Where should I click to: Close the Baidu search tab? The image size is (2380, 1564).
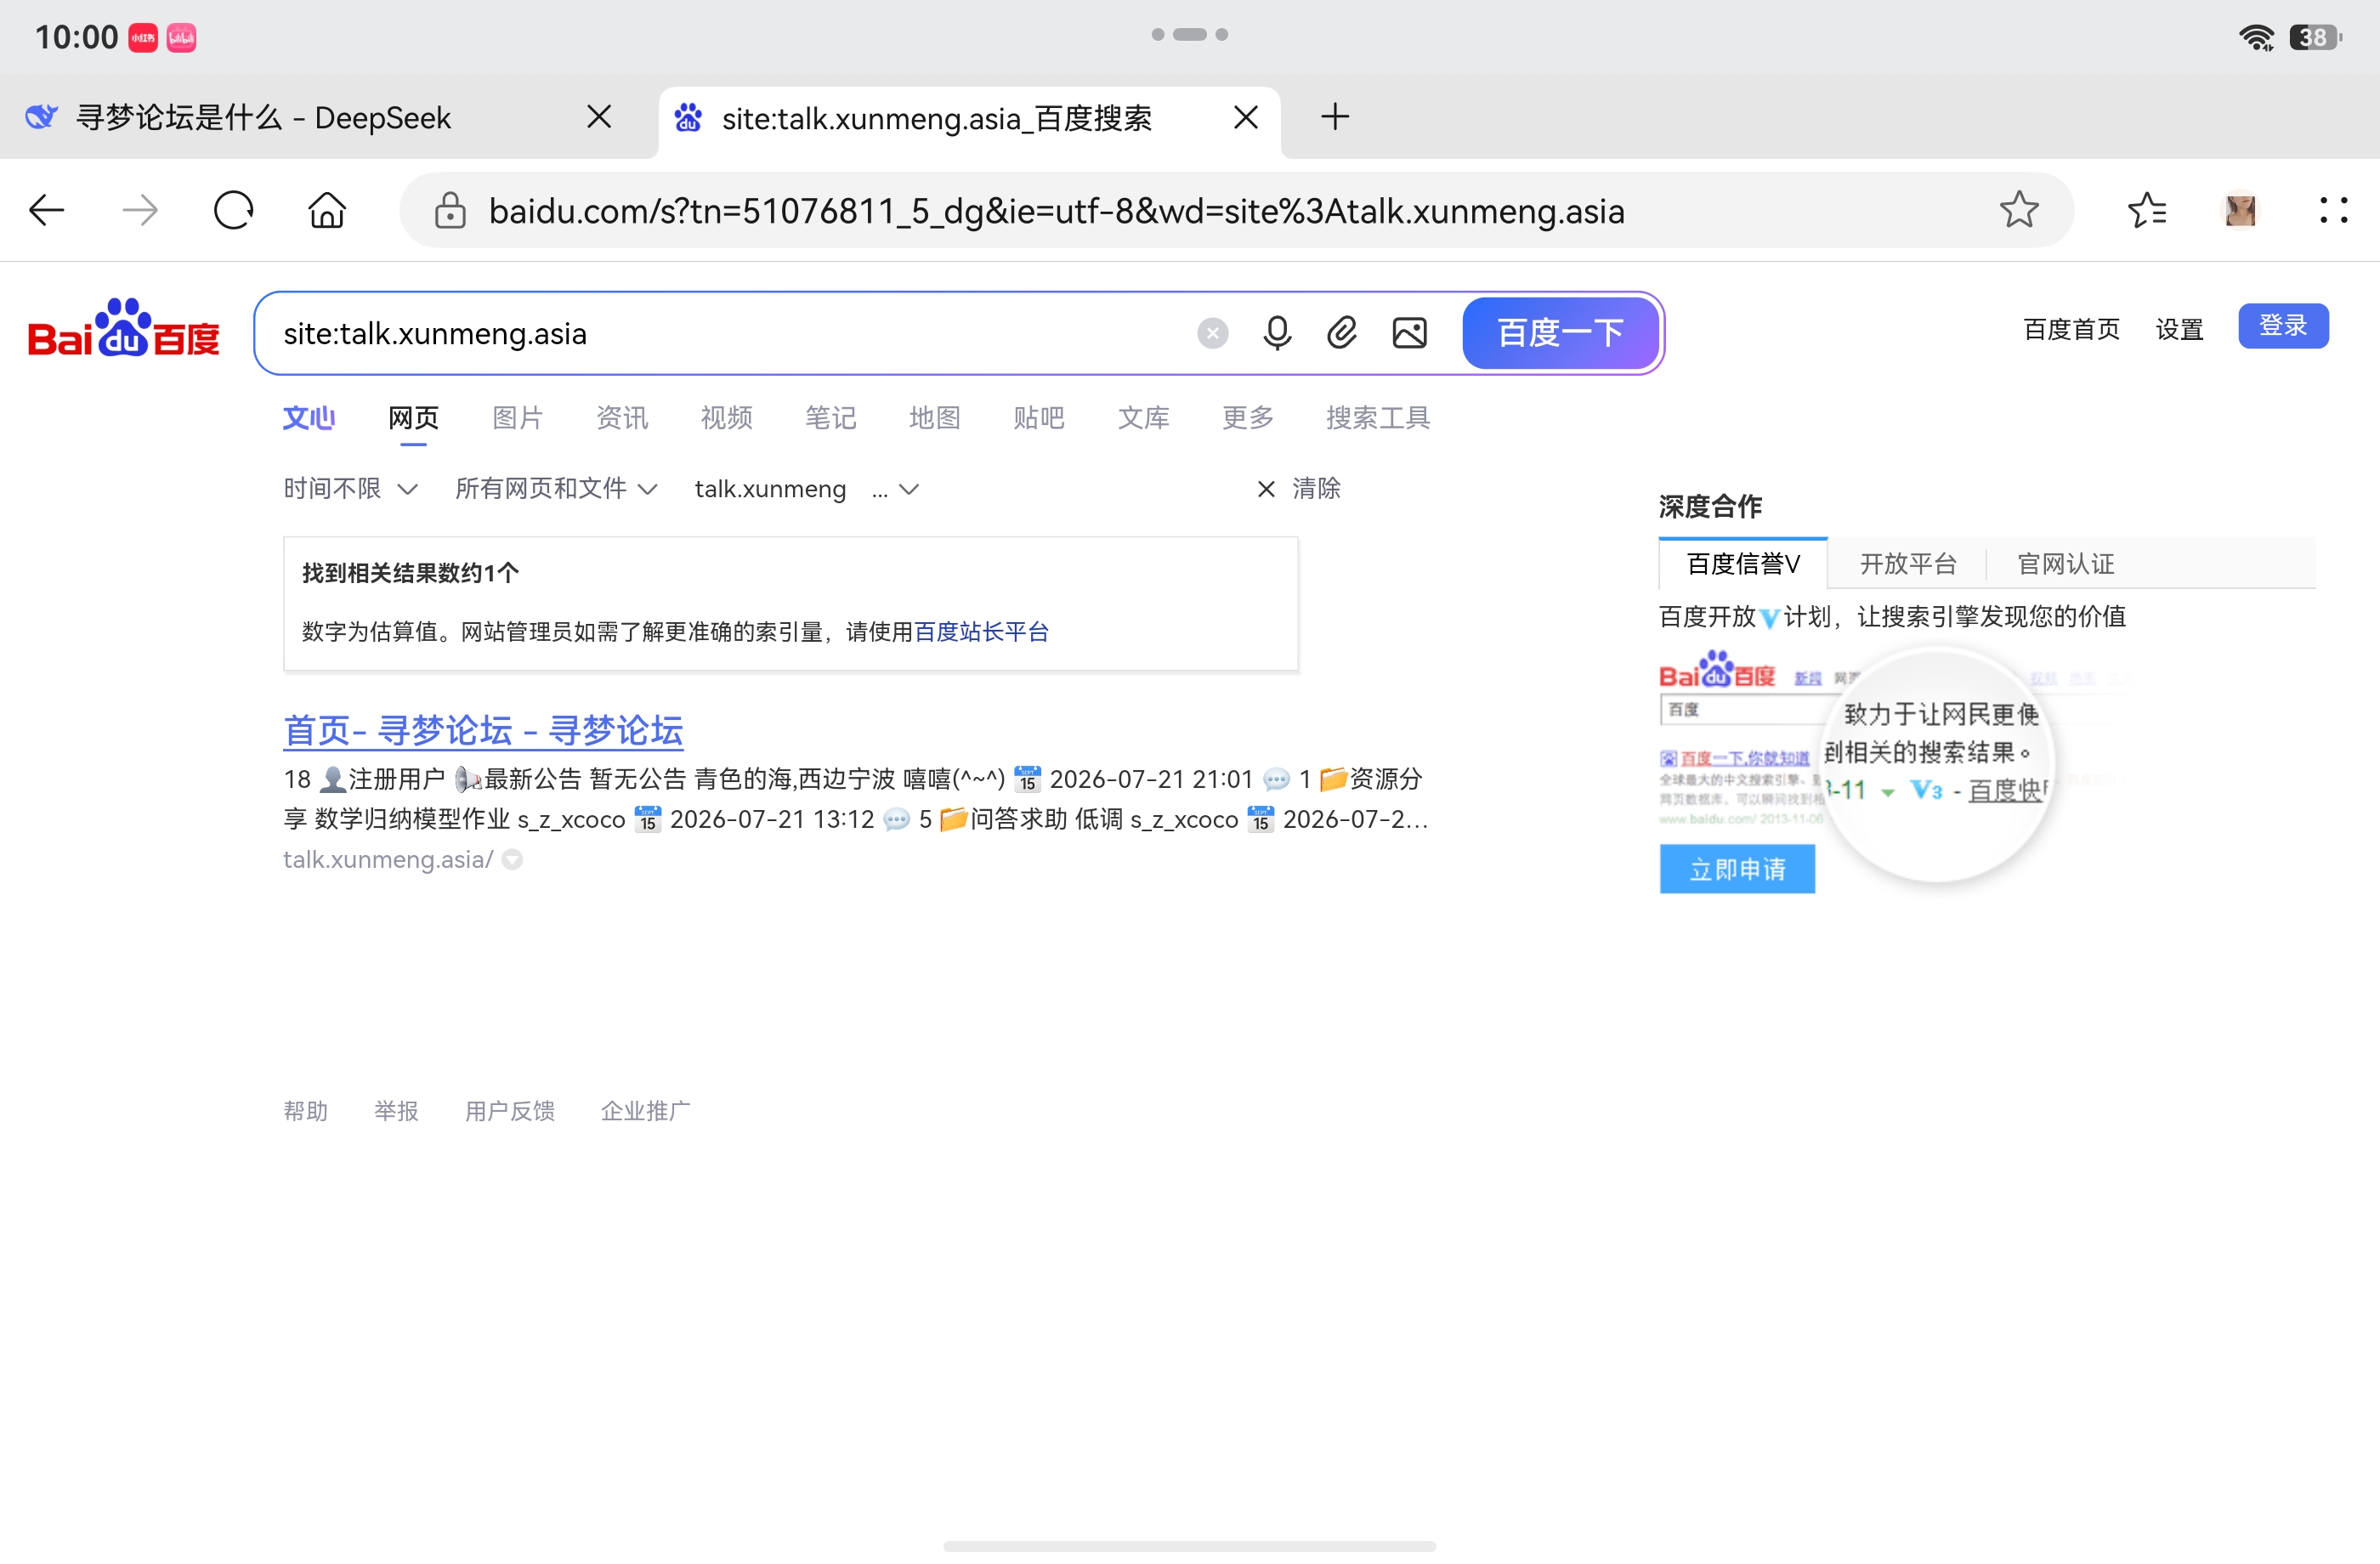pos(1245,117)
